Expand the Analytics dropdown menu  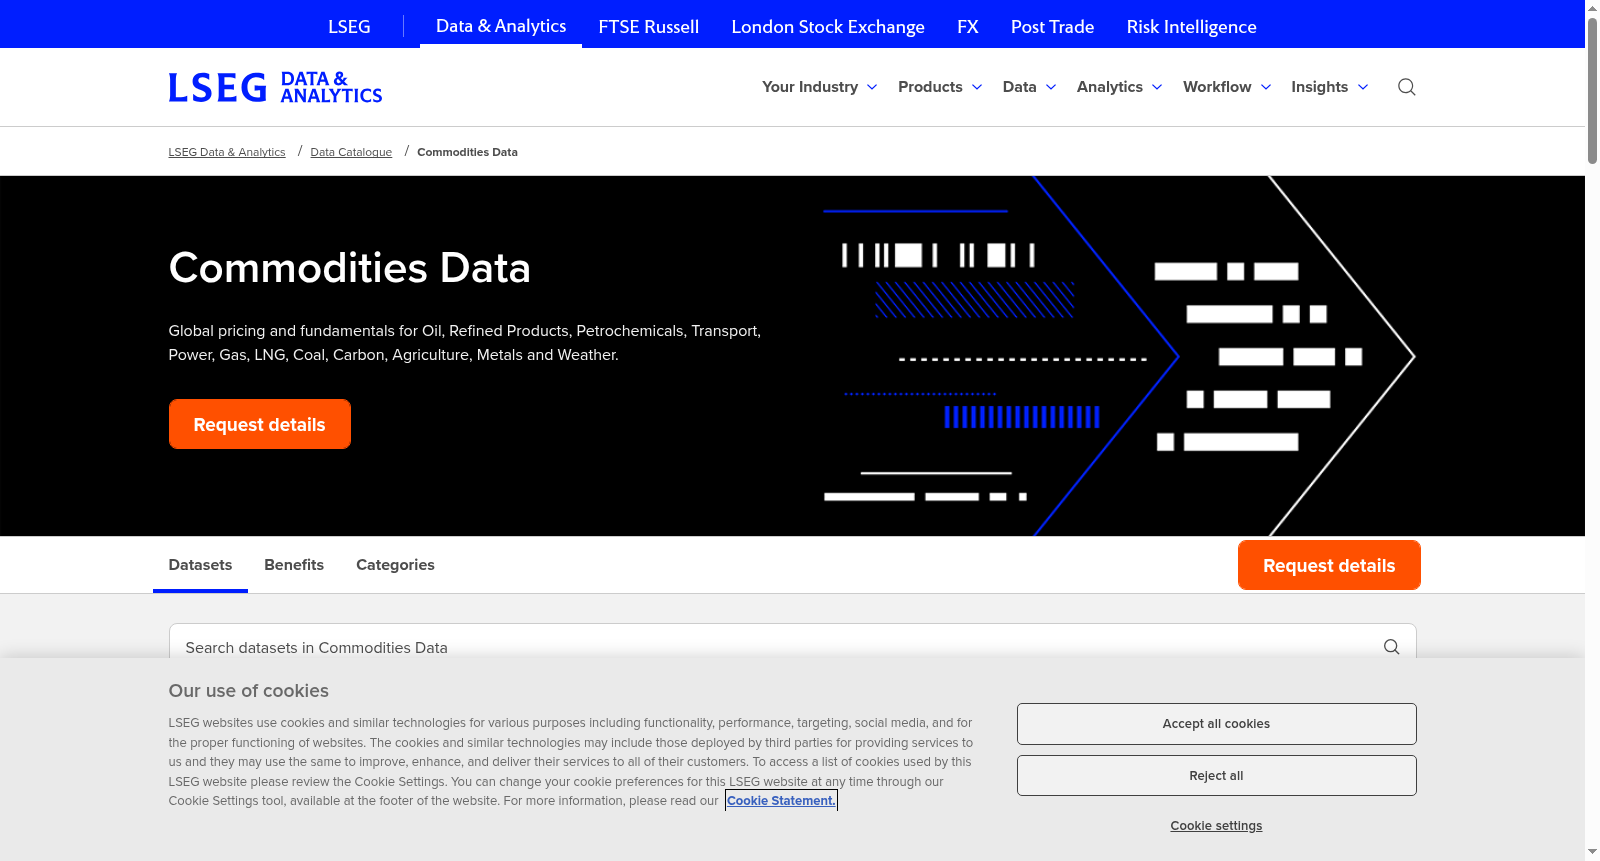pyautogui.click(x=1120, y=87)
